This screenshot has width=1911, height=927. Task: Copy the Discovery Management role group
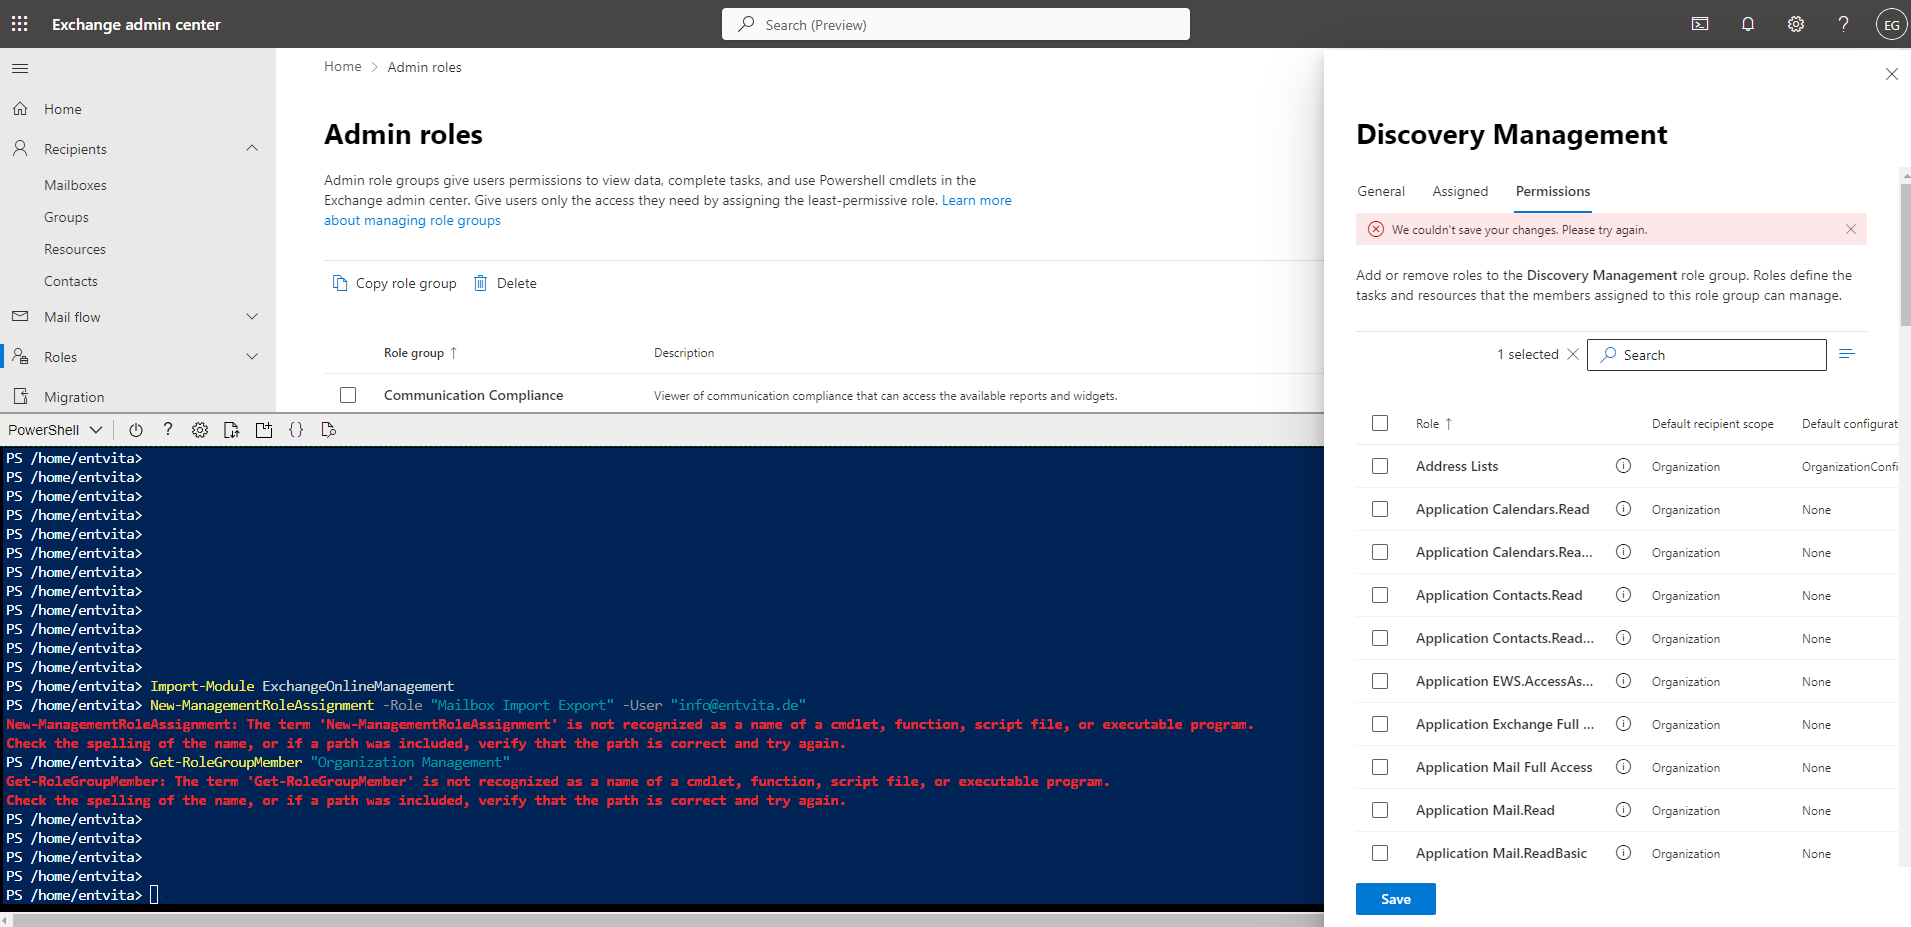395,283
